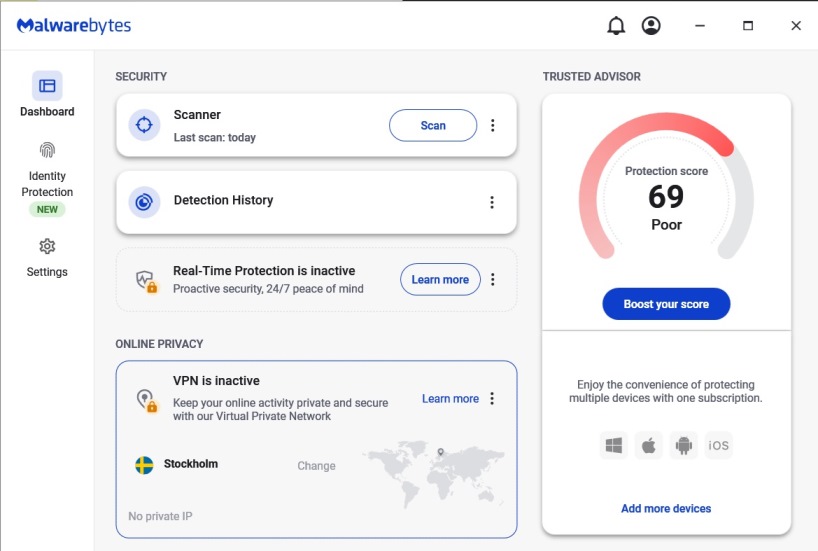
Task: Click the Protection score gauge arc
Action: pyautogui.click(x=666, y=186)
